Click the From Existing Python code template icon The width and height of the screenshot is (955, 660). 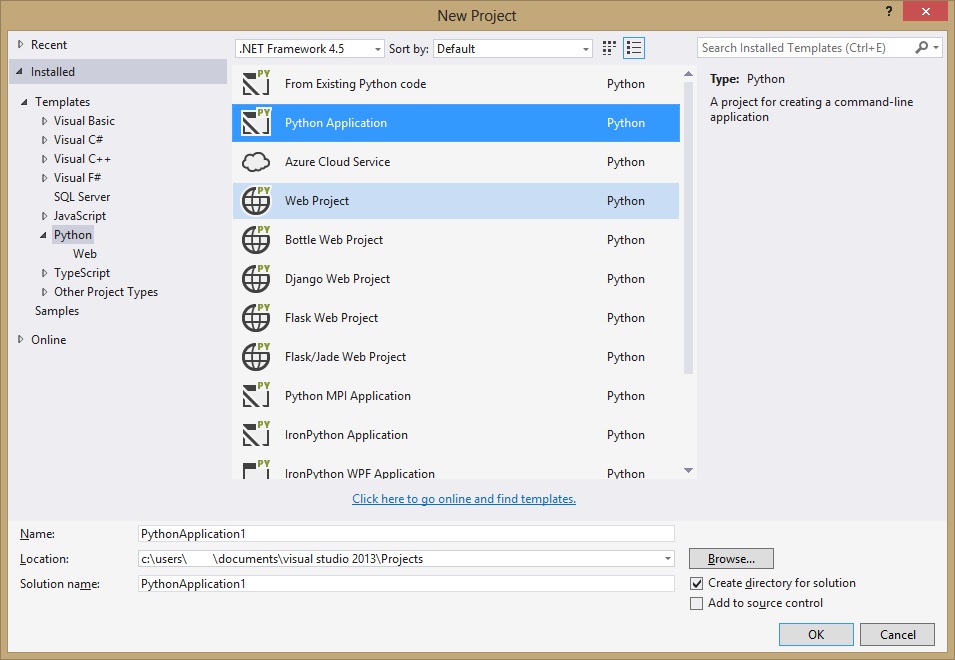(256, 83)
